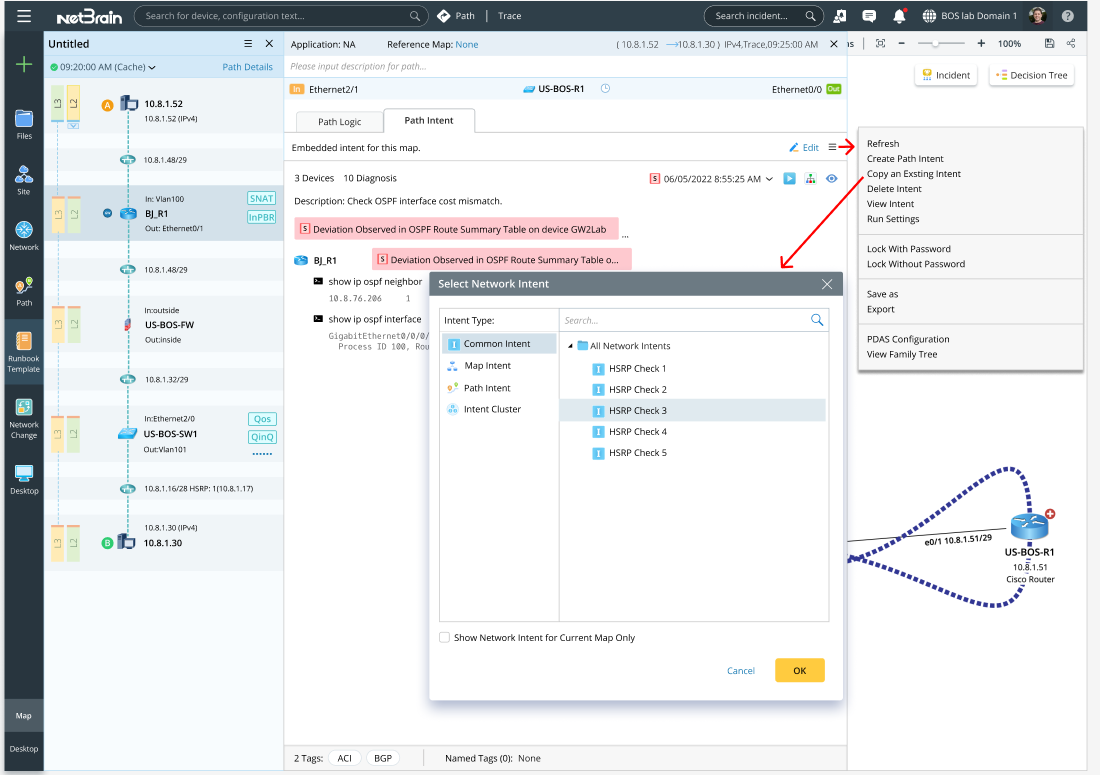The width and height of the screenshot is (1100, 775).
Task: Click the share map icon
Action: tap(1071, 43)
